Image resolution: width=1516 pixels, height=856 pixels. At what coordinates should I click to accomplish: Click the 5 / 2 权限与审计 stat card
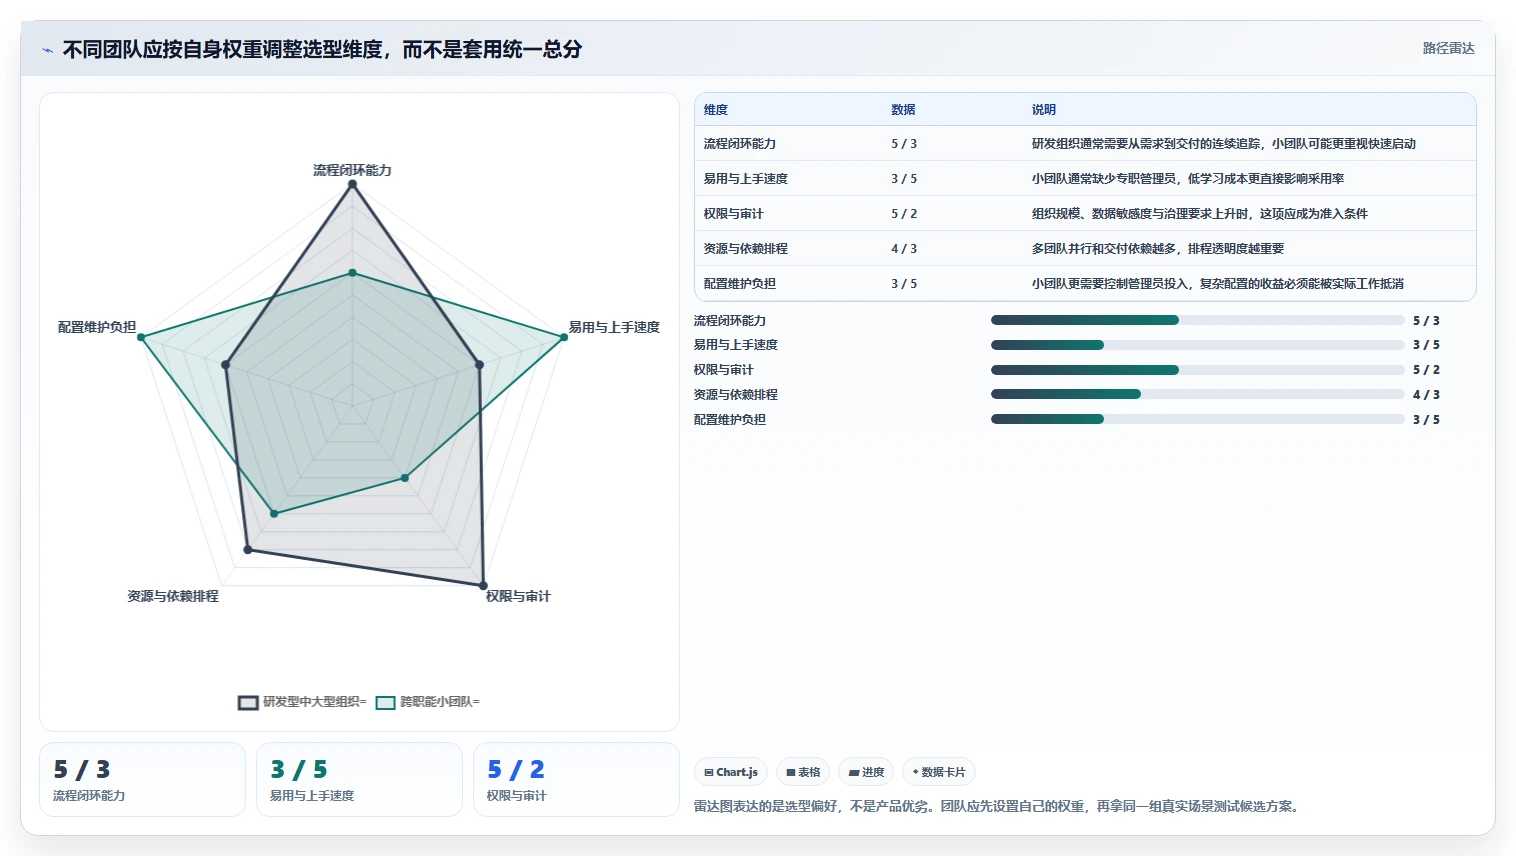(576, 779)
